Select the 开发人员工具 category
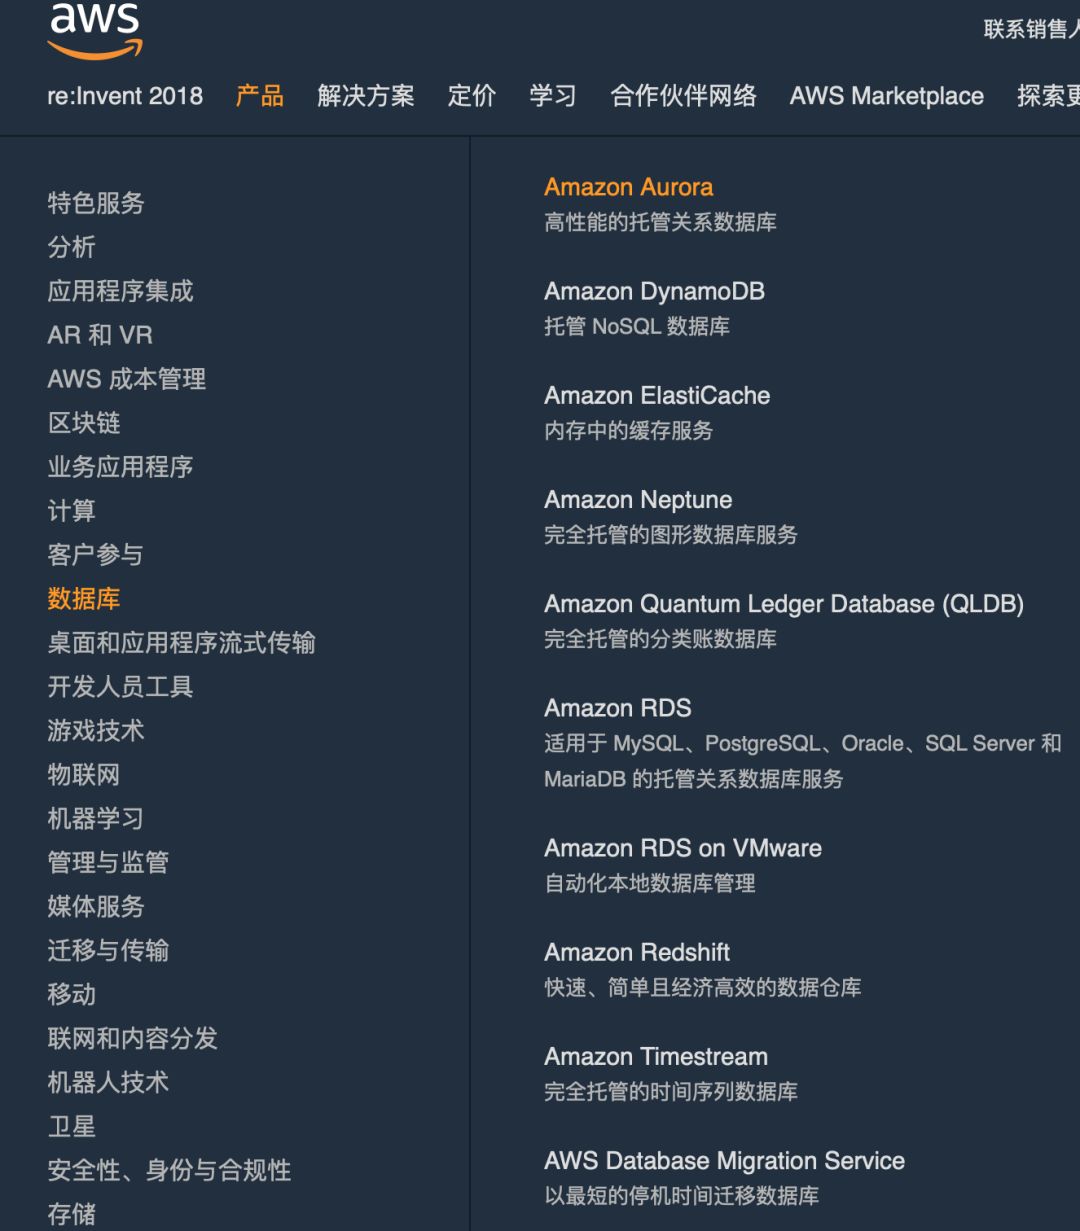The image size is (1080, 1231). coord(121,687)
